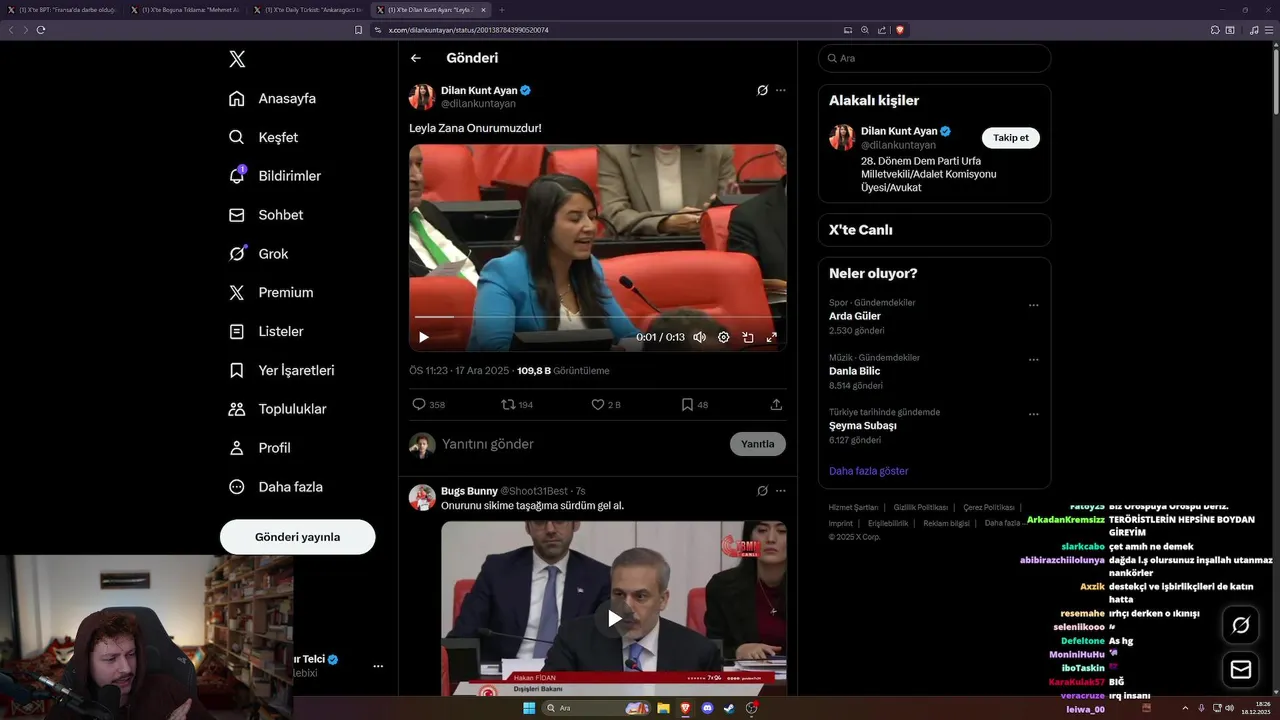Open account menu dots beside the Telci account
Image resolution: width=1280 pixels, height=720 pixels.
point(378,666)
